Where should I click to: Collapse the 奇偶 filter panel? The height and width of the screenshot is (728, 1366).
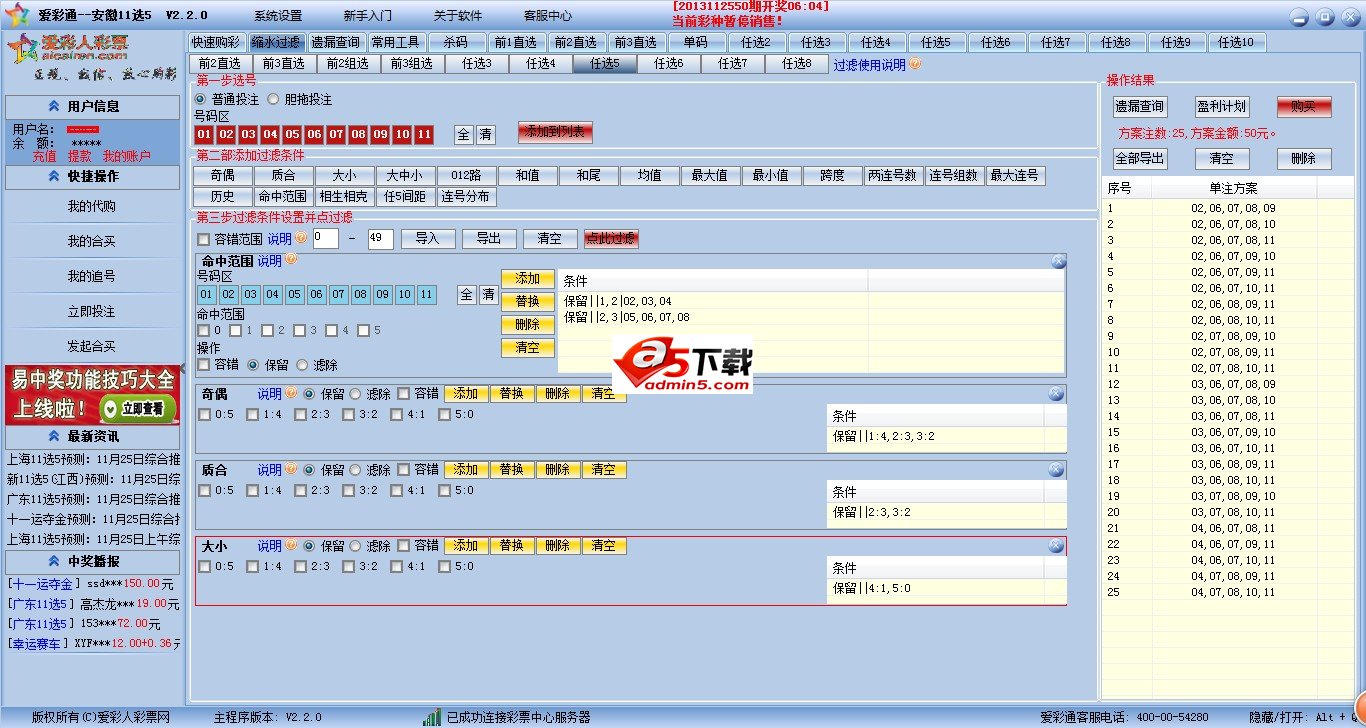point(1056,394)
